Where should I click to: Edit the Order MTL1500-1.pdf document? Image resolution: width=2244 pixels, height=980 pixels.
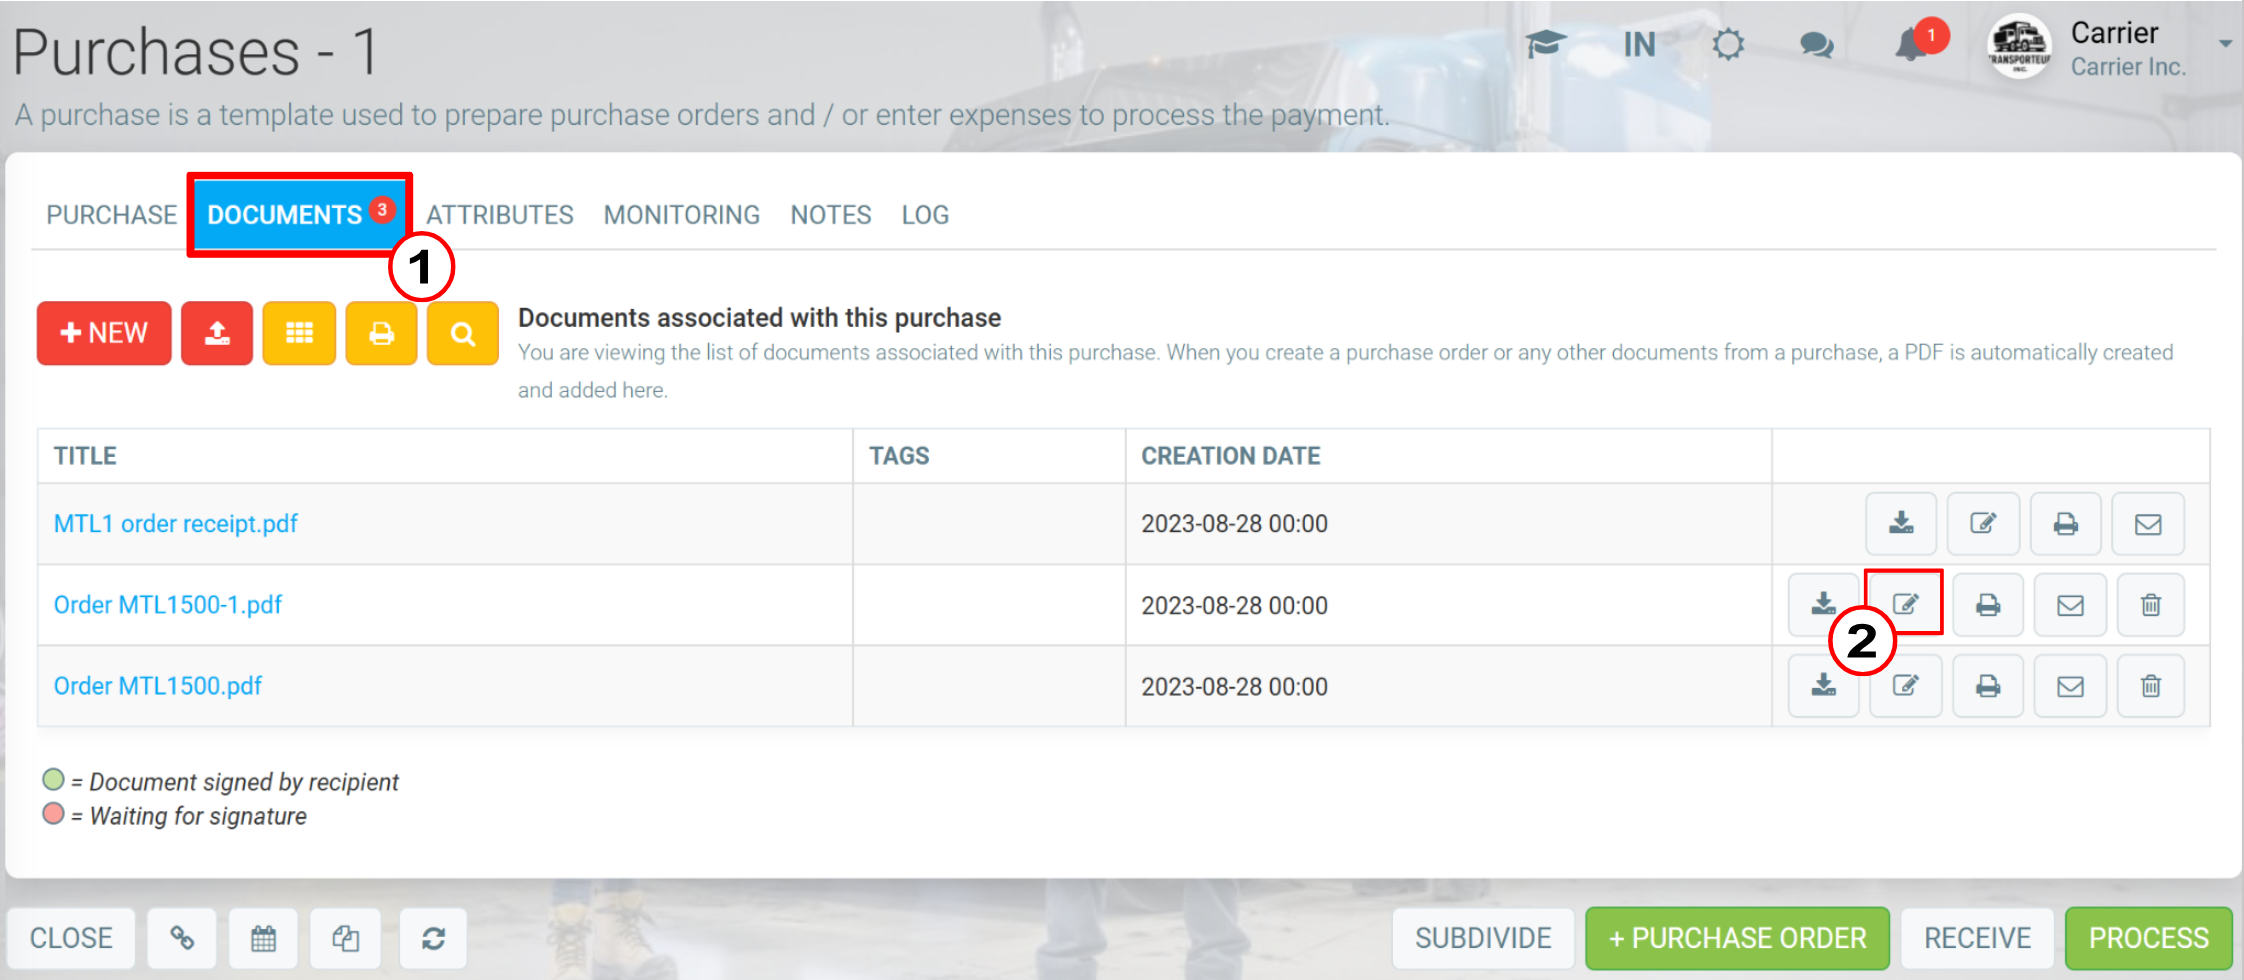click(1905, 604)
